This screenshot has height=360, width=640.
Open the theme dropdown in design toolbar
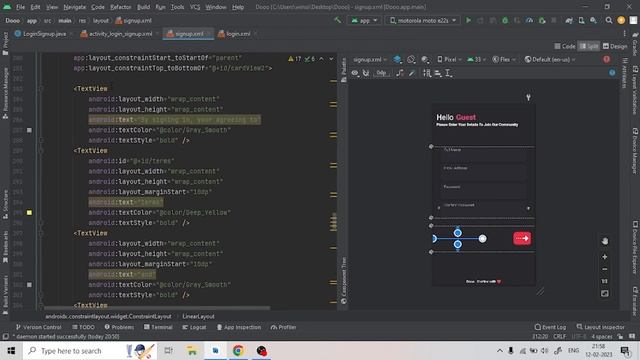pos(504,60)
